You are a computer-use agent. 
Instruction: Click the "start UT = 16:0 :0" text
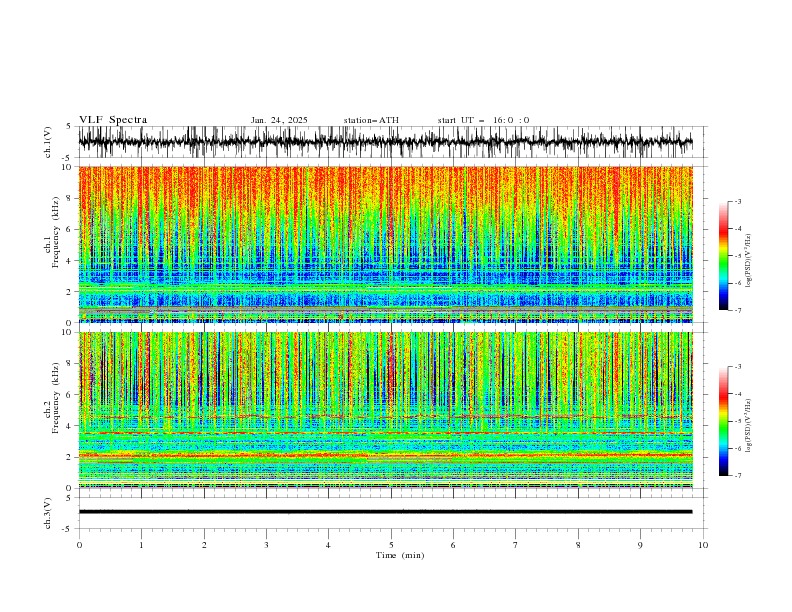[483, 120]
